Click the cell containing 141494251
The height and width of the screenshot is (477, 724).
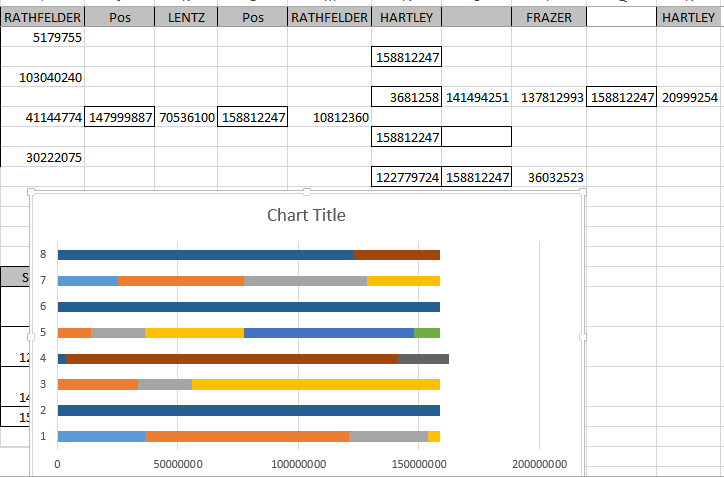pos(477,97)
